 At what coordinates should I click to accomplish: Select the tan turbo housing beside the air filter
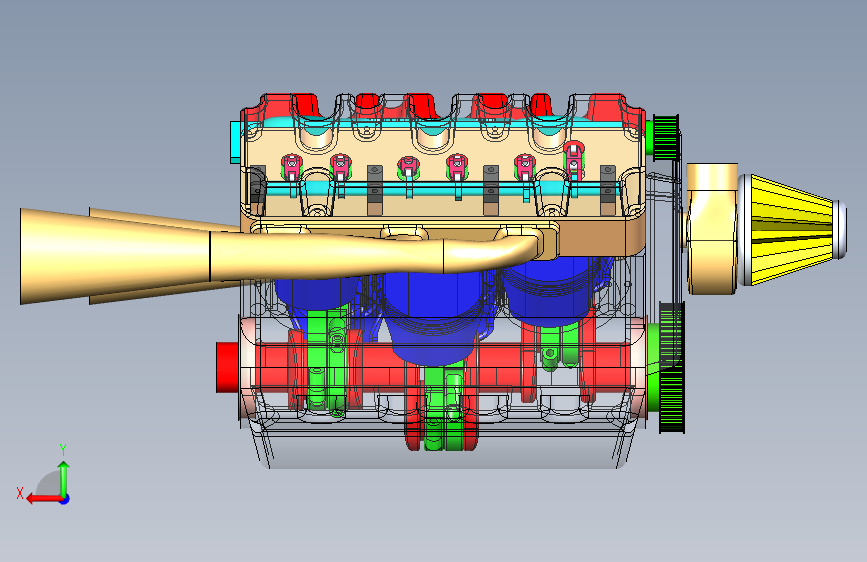[712, 228]
